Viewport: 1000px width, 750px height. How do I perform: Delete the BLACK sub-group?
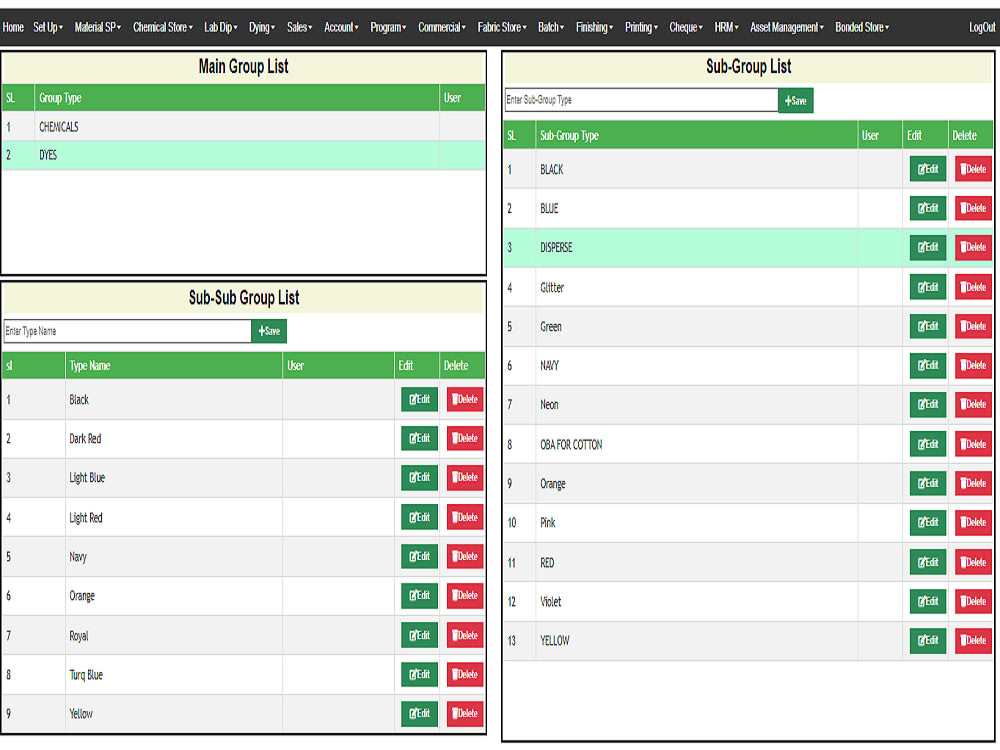tap(973, 169)
